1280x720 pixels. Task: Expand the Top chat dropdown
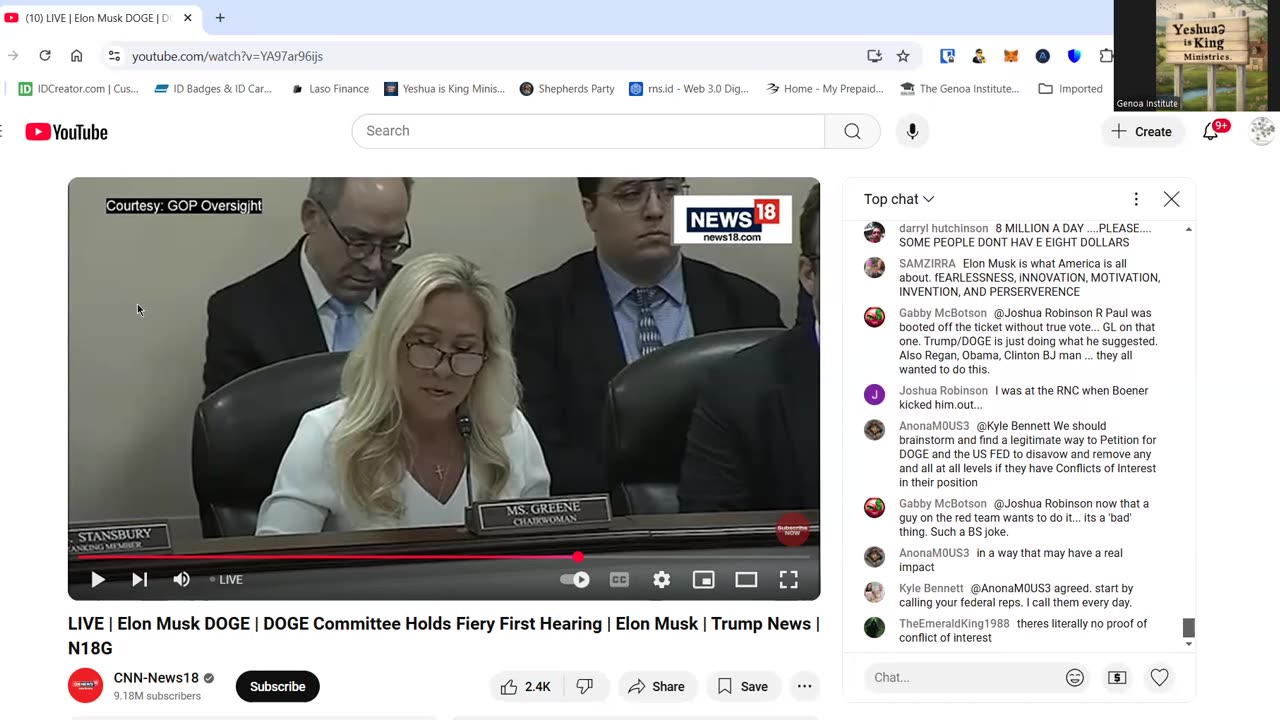[x=899, y=199]
